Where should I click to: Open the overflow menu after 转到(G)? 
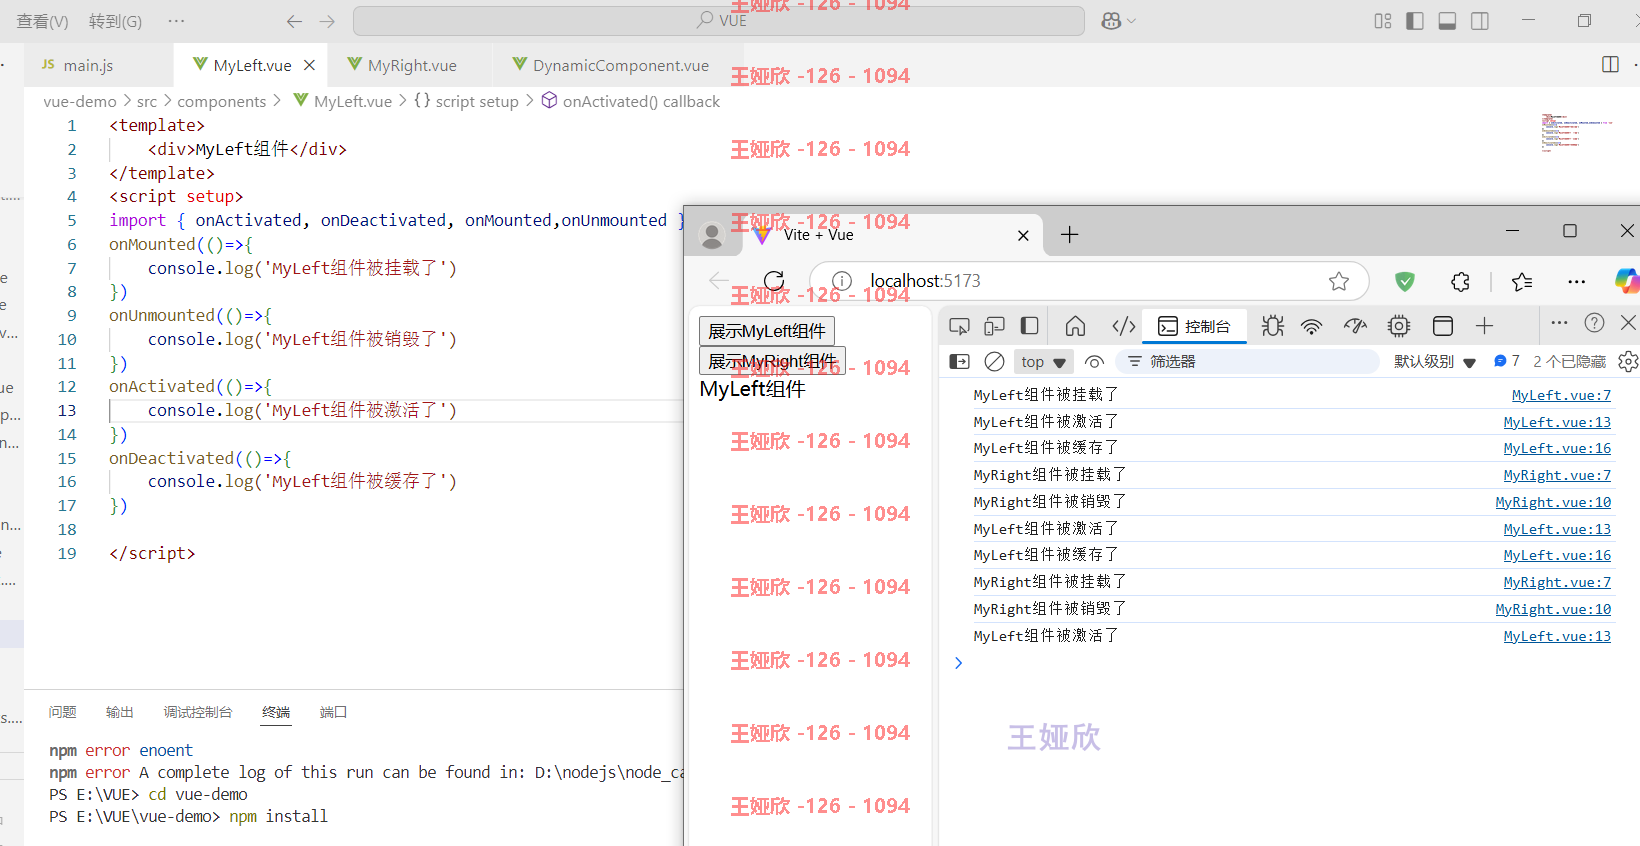point(176,21)
